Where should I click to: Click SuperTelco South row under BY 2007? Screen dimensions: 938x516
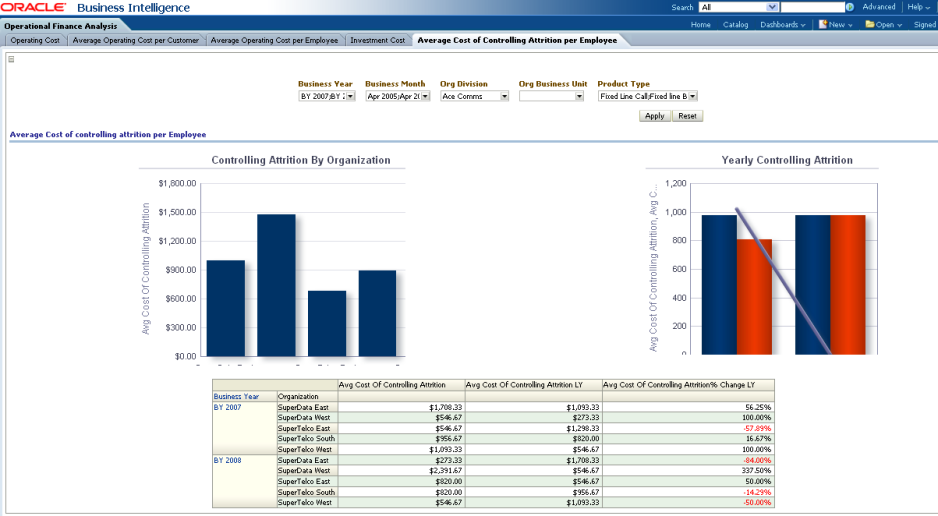(x=306, y=439)
